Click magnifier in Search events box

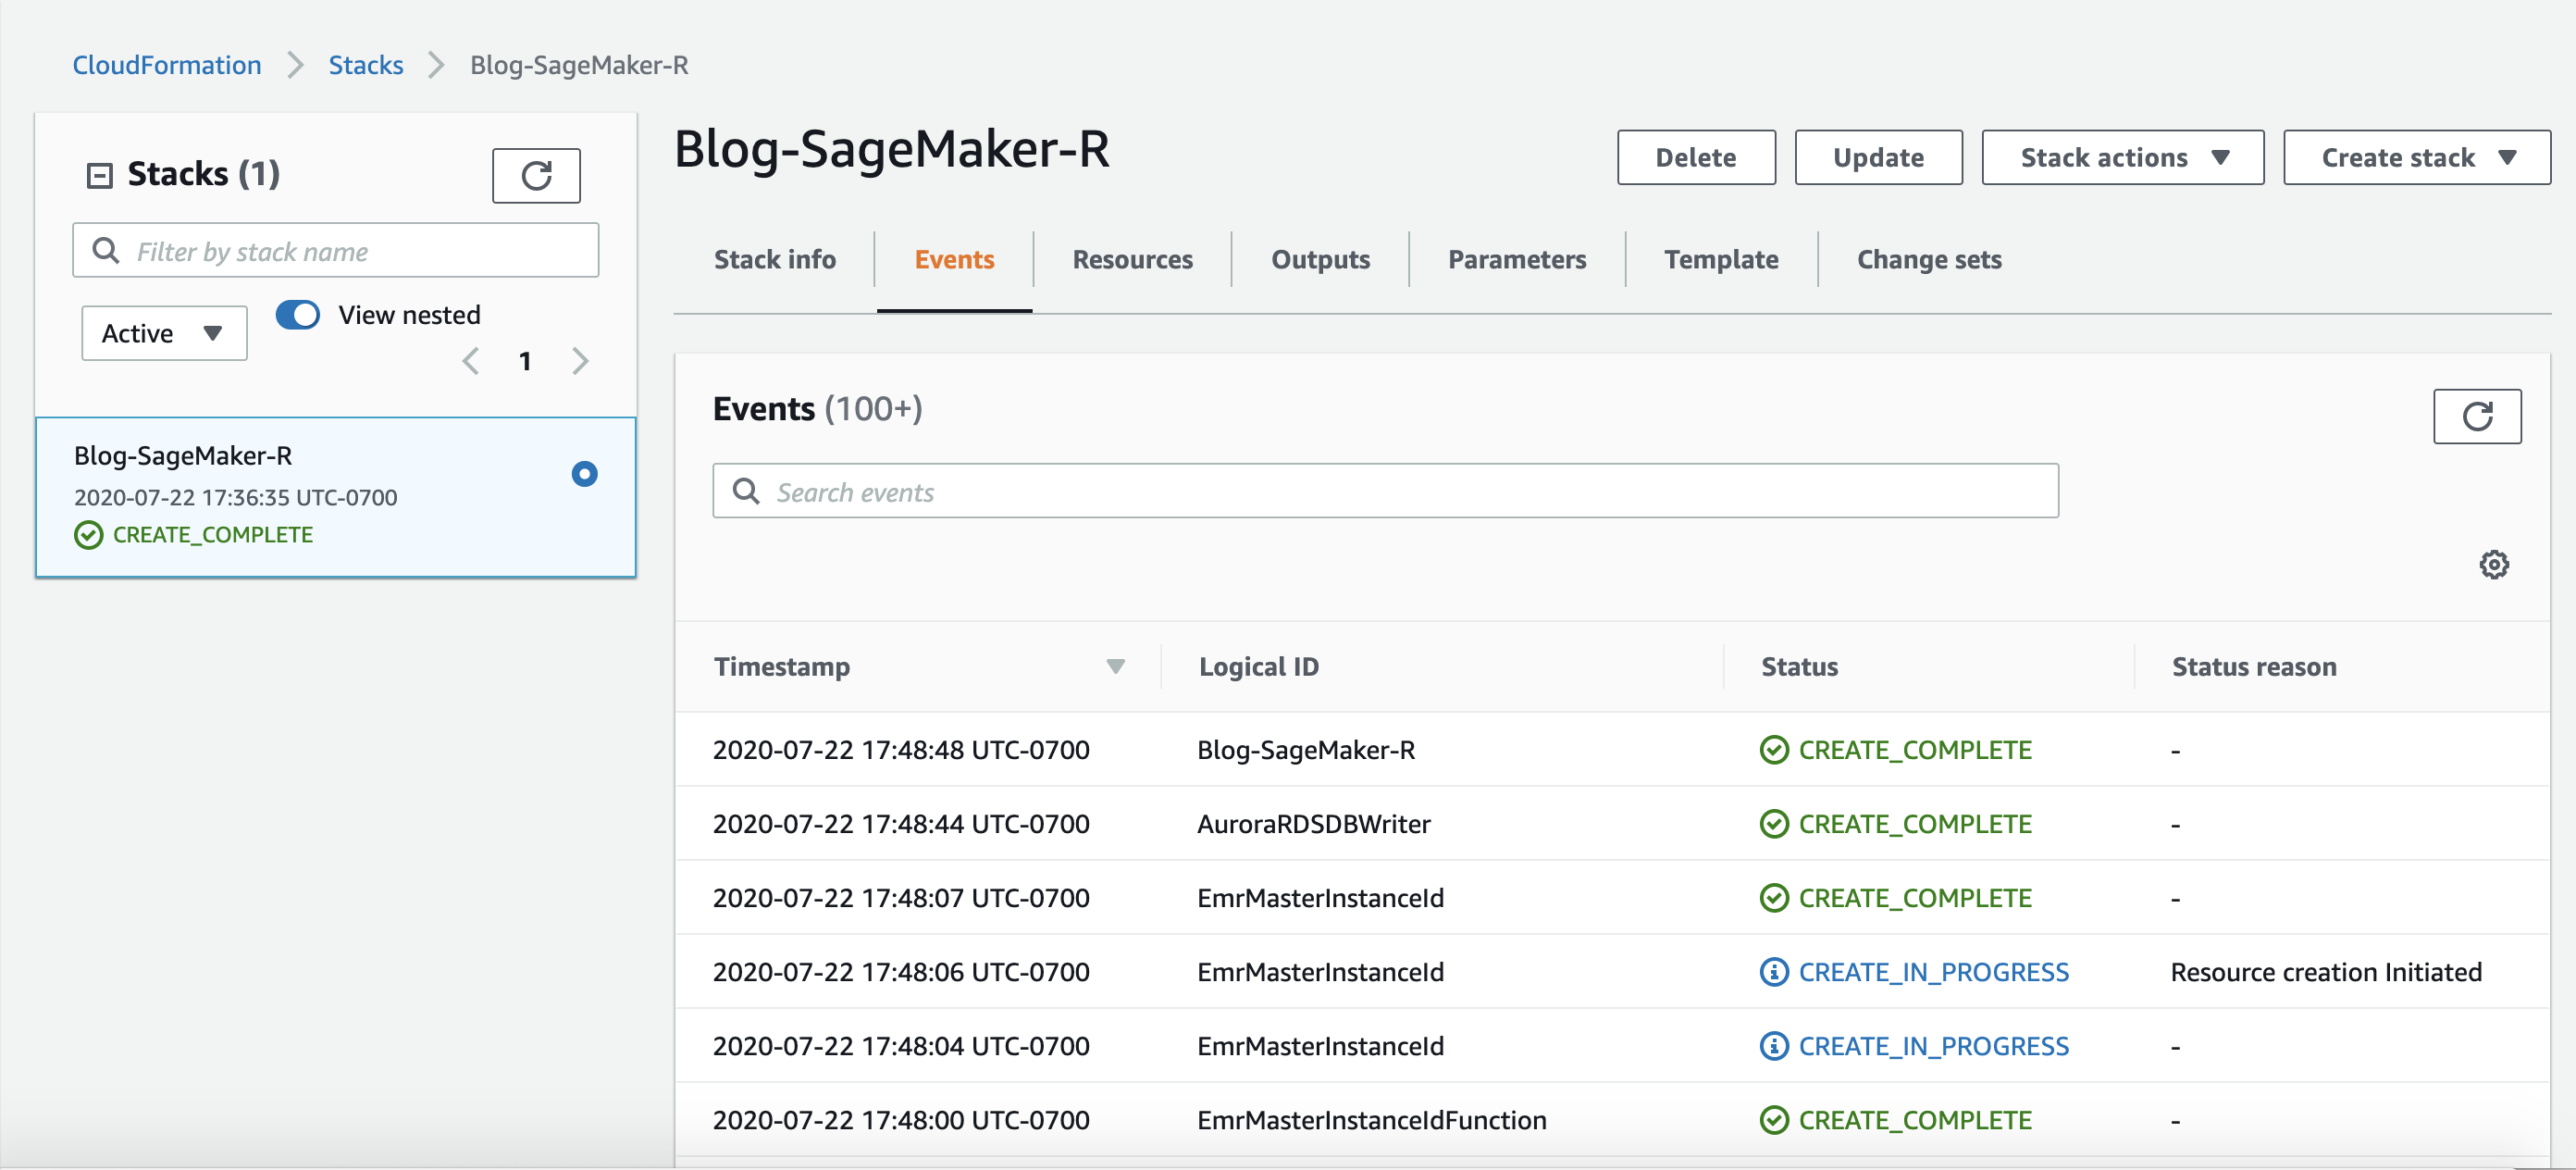click(x=746, y=491)
